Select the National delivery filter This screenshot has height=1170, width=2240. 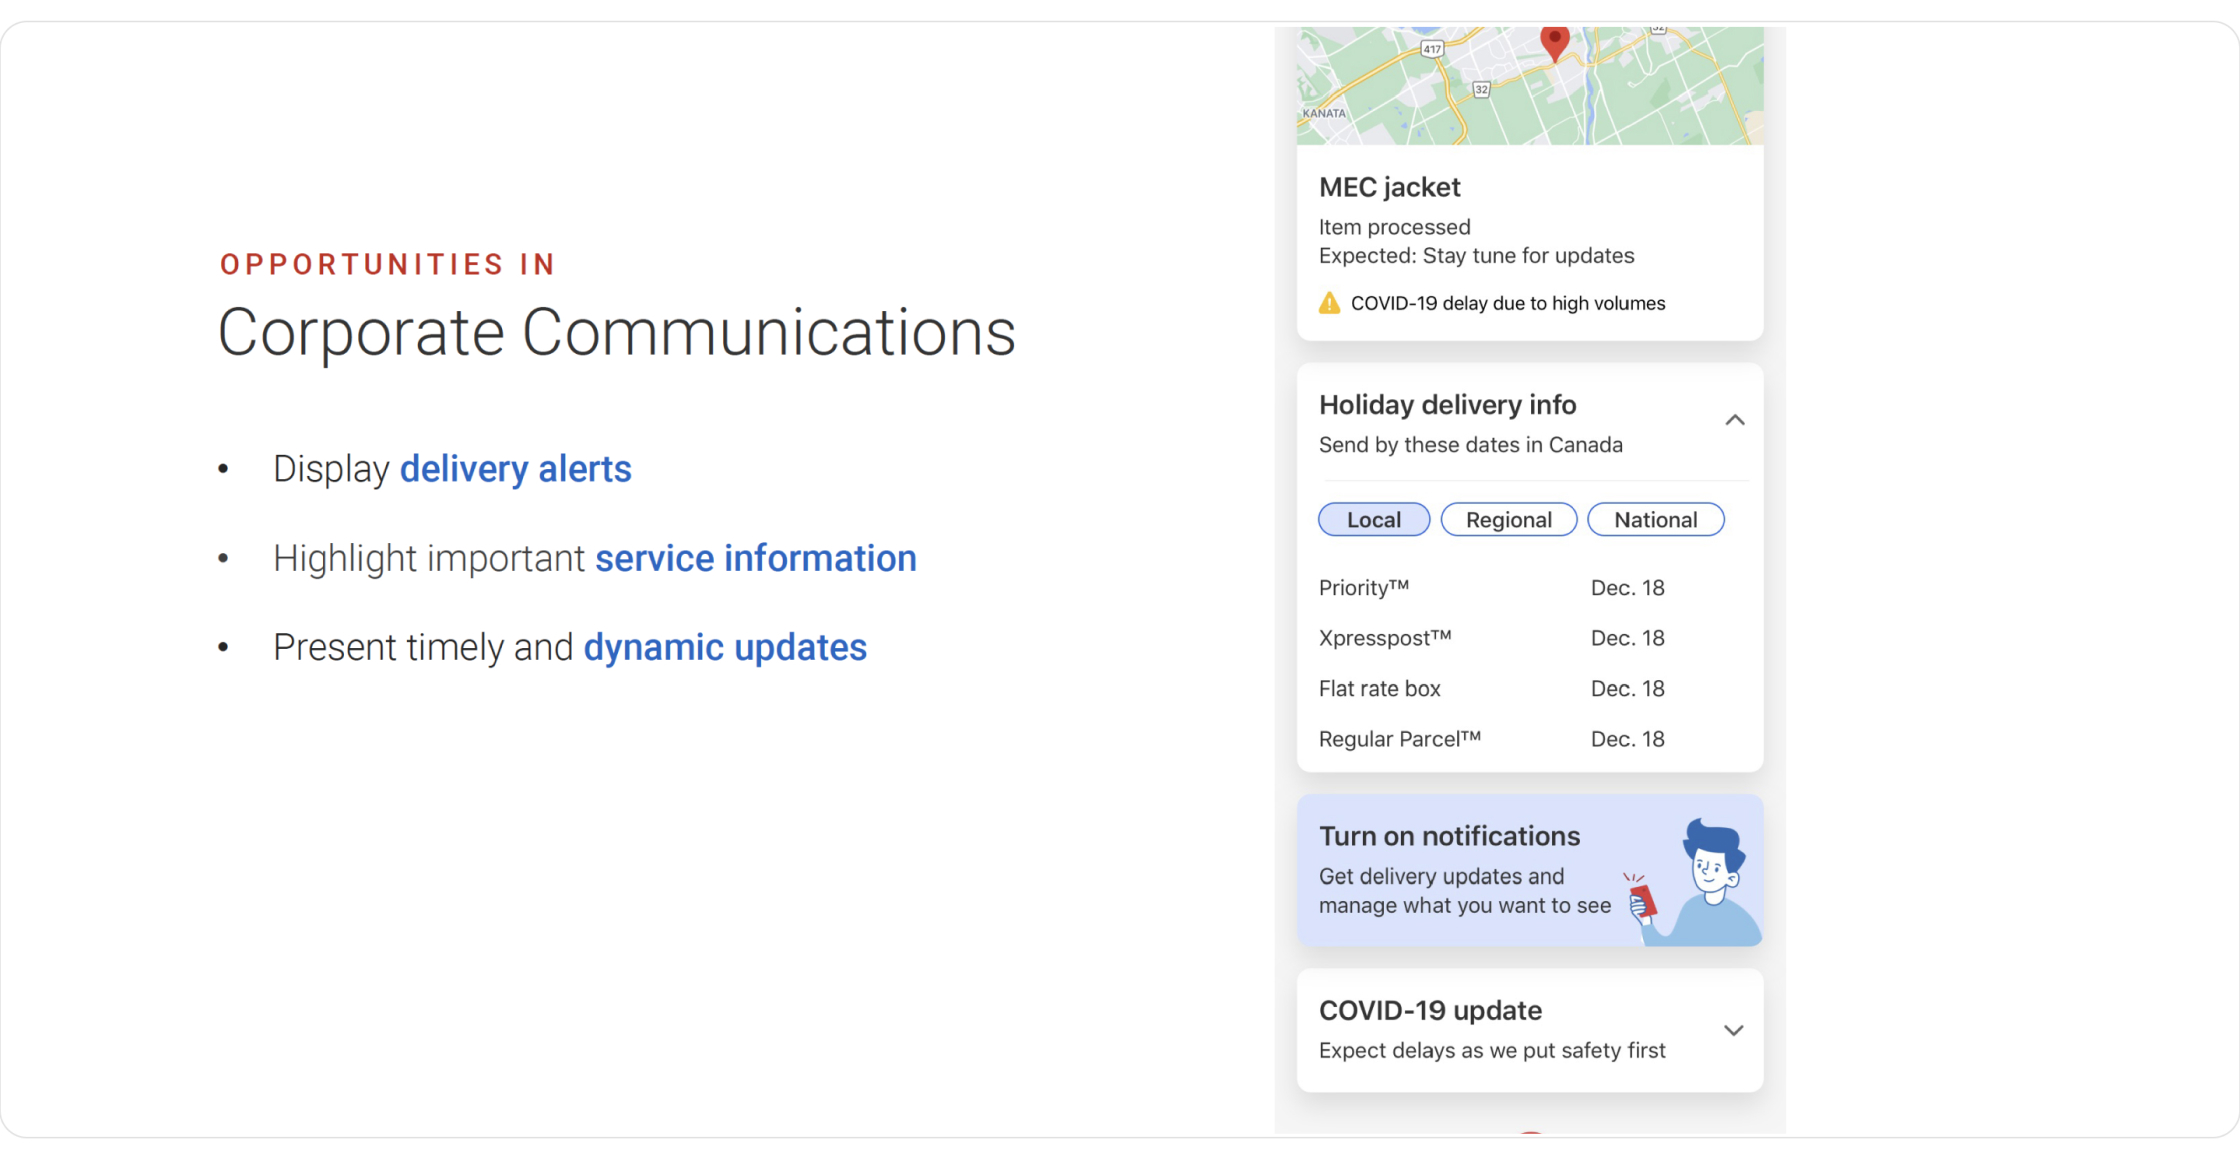pyautogui.click(x=1655, y=520)
